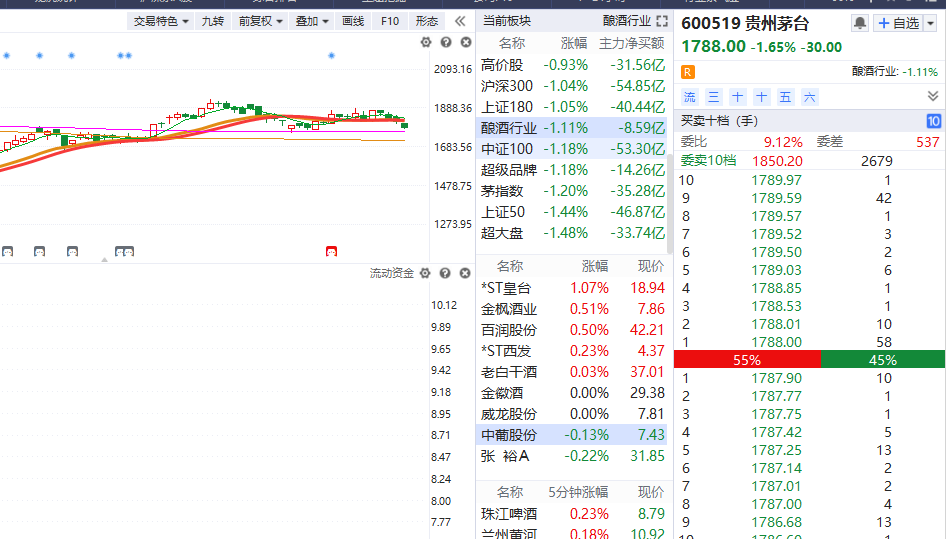Toggle the 九转 indicator
This screenshot has height=539, width=946.
click(x=212, y=21)
